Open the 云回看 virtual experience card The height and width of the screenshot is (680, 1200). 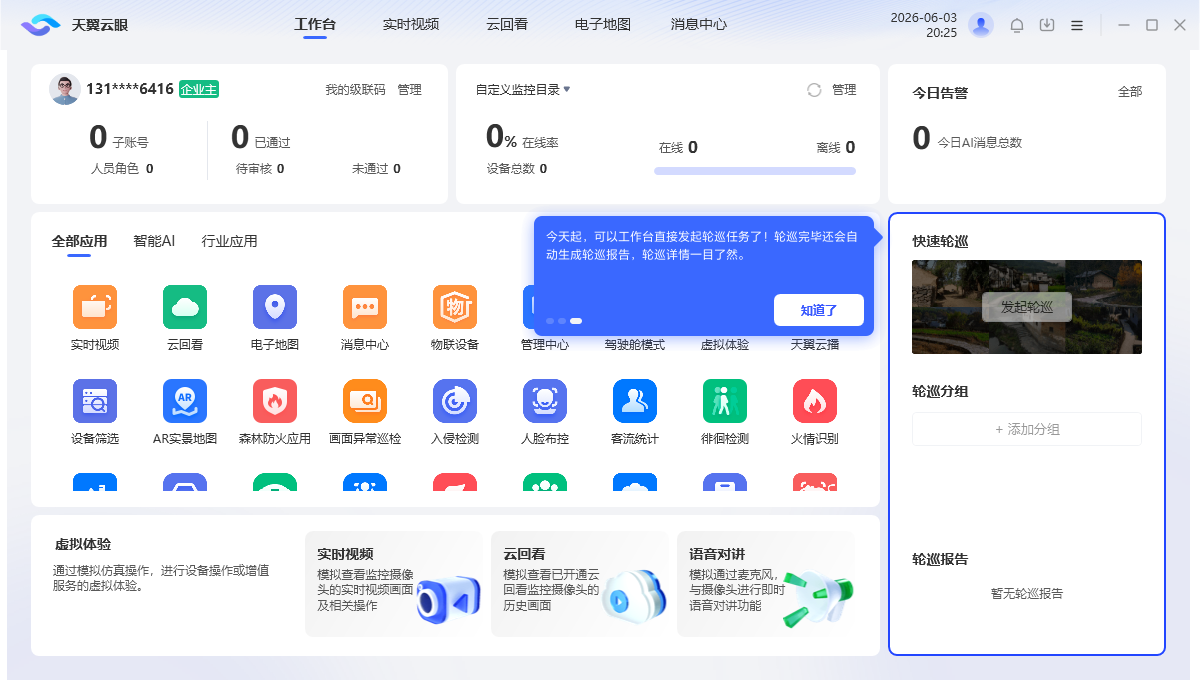tap(580, 584)
